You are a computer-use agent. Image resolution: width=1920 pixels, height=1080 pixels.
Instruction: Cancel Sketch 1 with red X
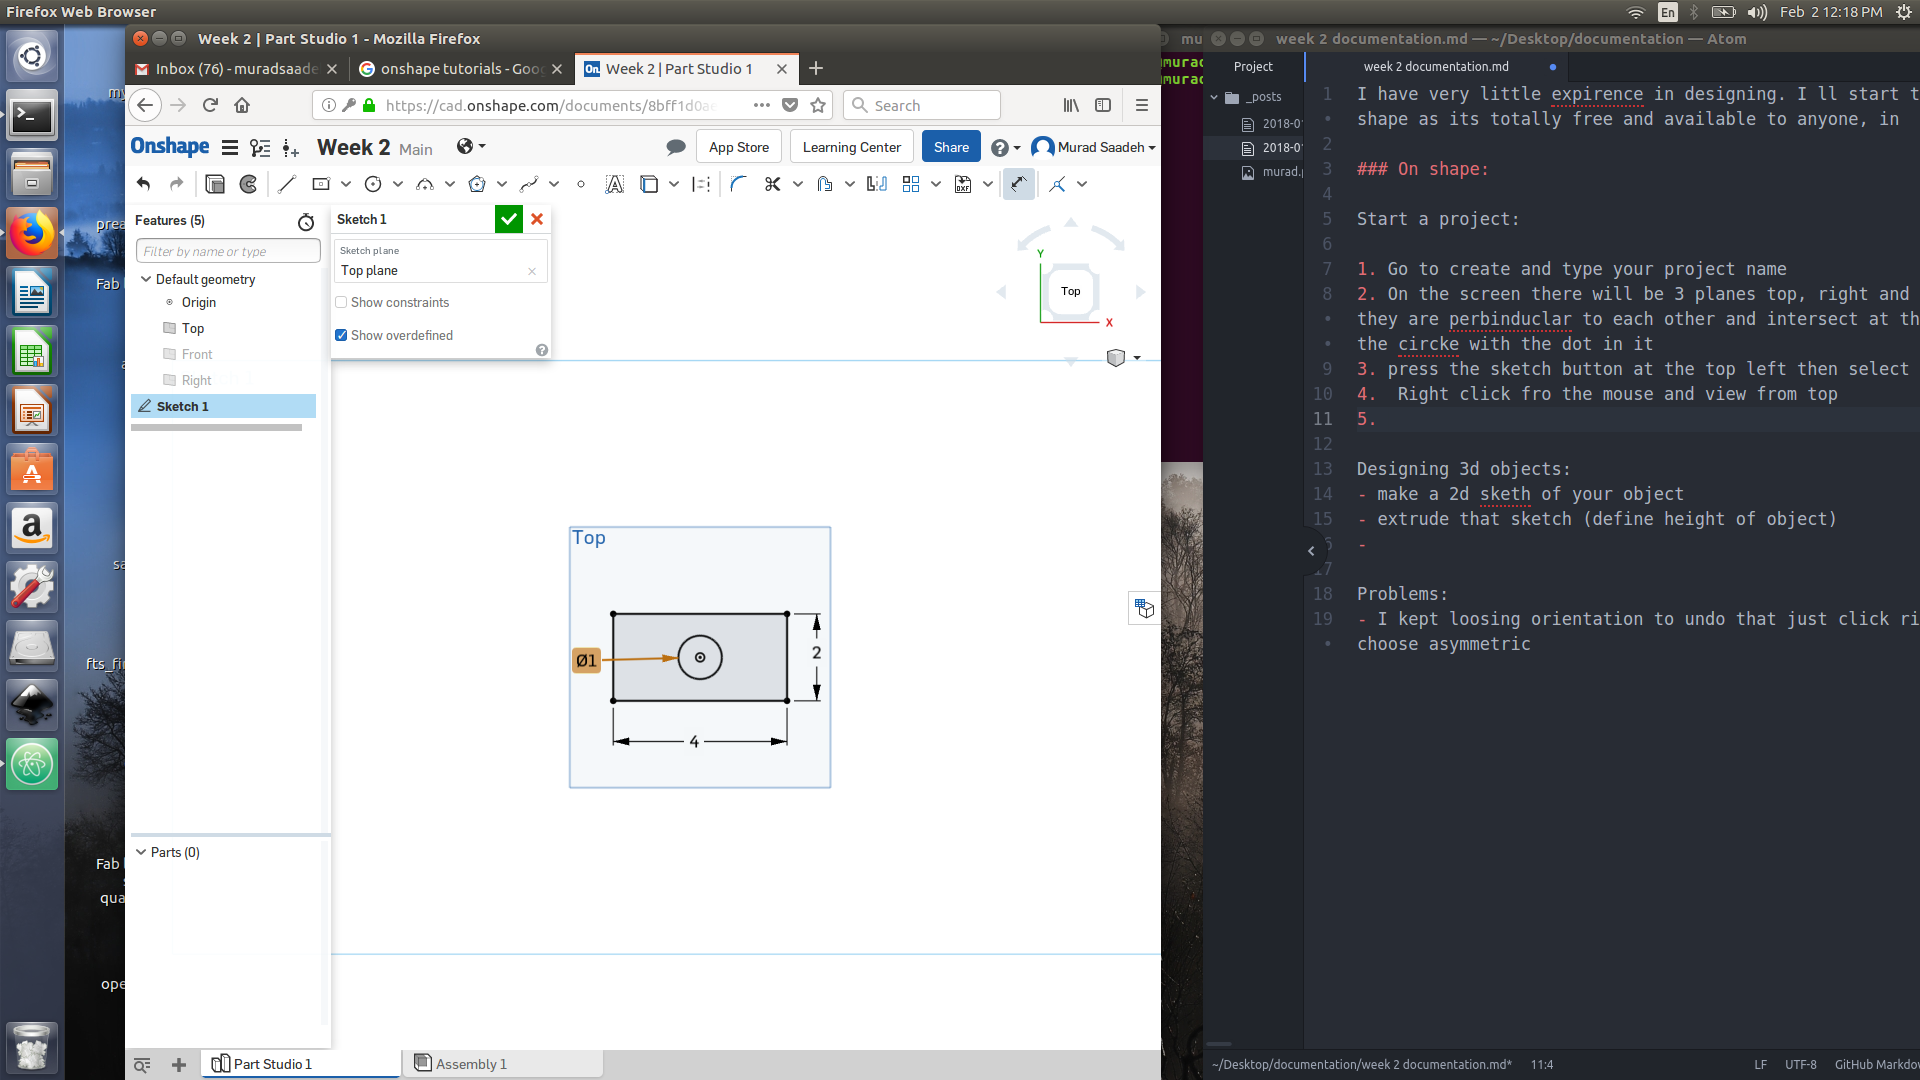click(537, 219)
